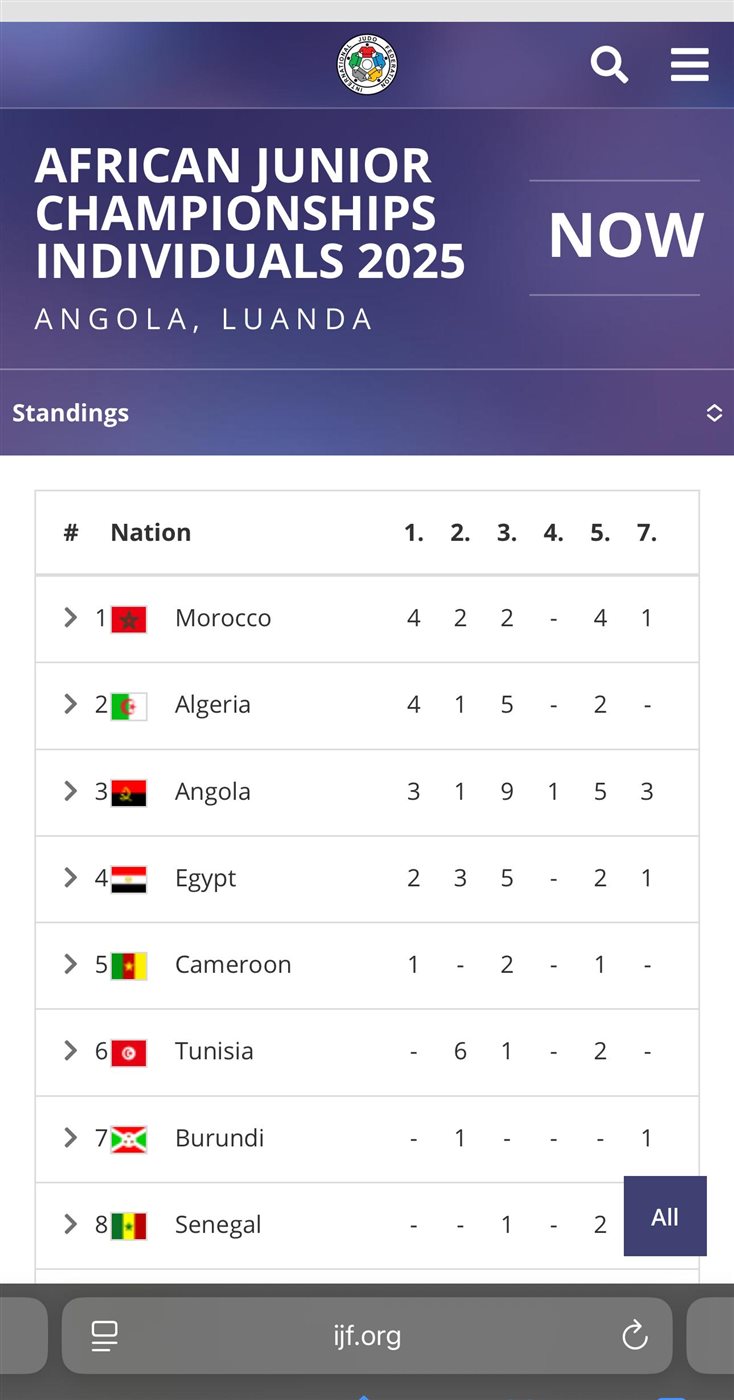Screen dimensions: 734x1400
Task: Open the Standings dropdown selector
Action: click(x=713, y=413)
